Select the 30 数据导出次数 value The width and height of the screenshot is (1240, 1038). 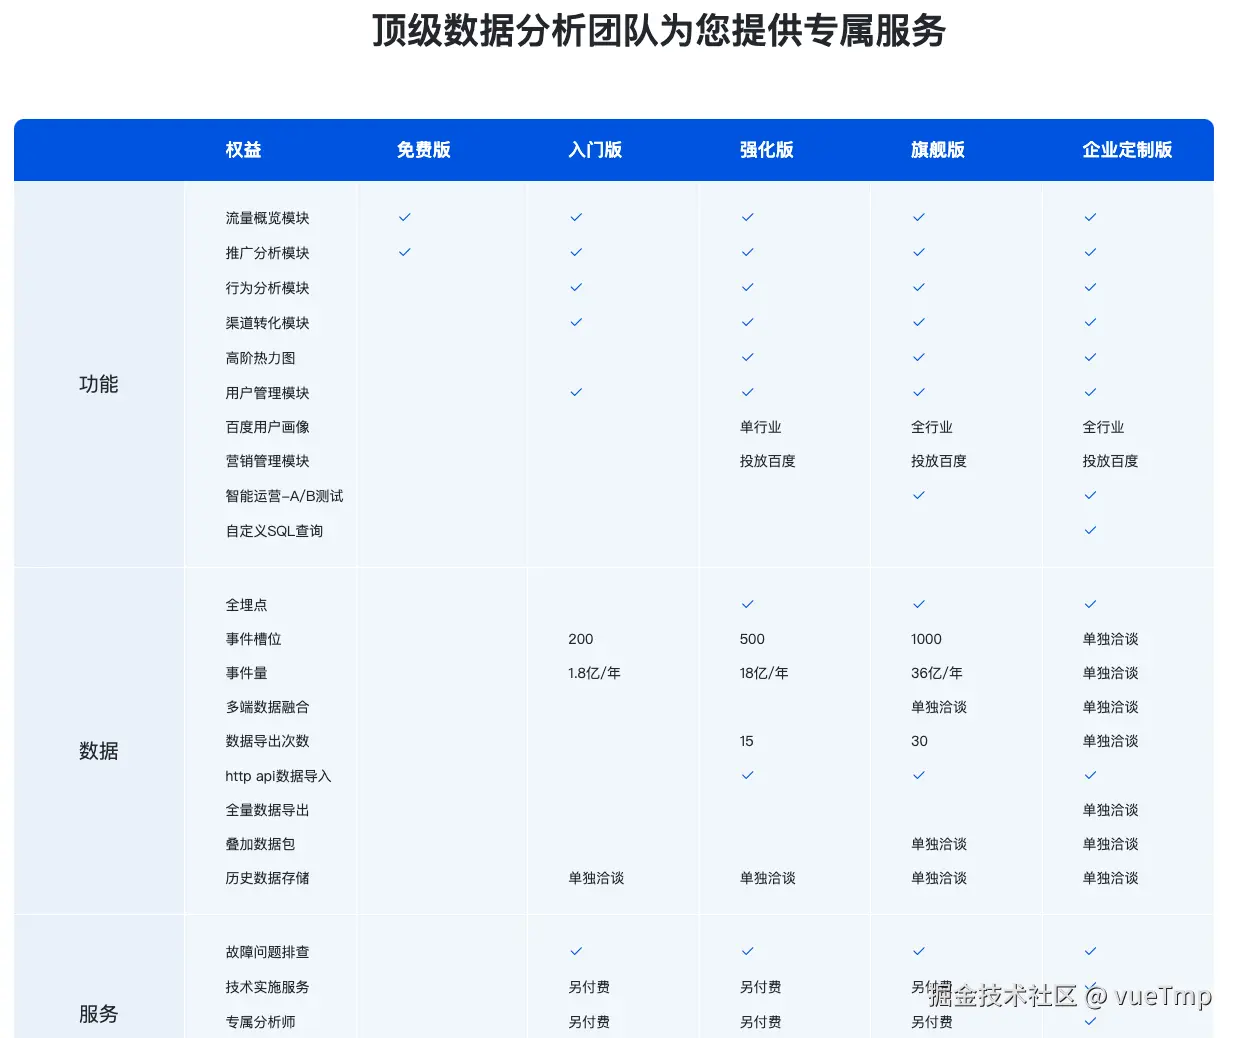(919, 741)
